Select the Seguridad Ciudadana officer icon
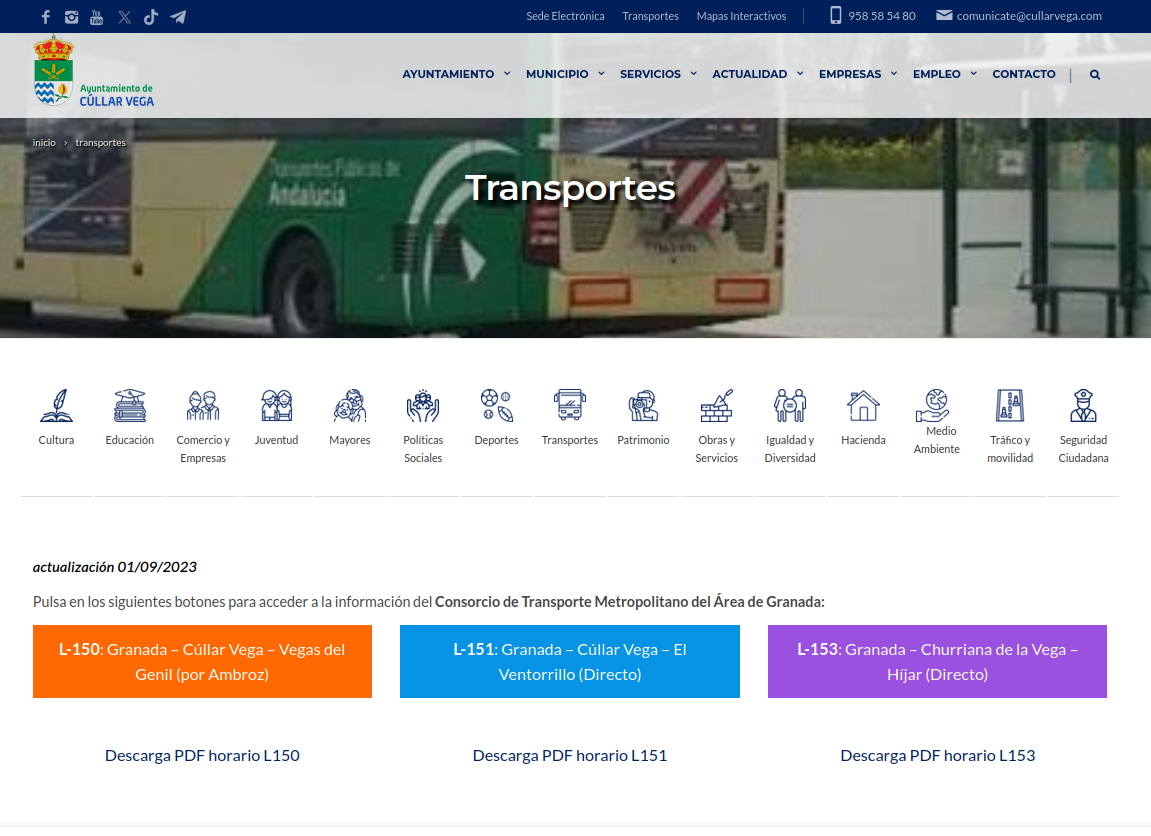This screenshot has width=1151, height=836. click(x=1083, y=407)
